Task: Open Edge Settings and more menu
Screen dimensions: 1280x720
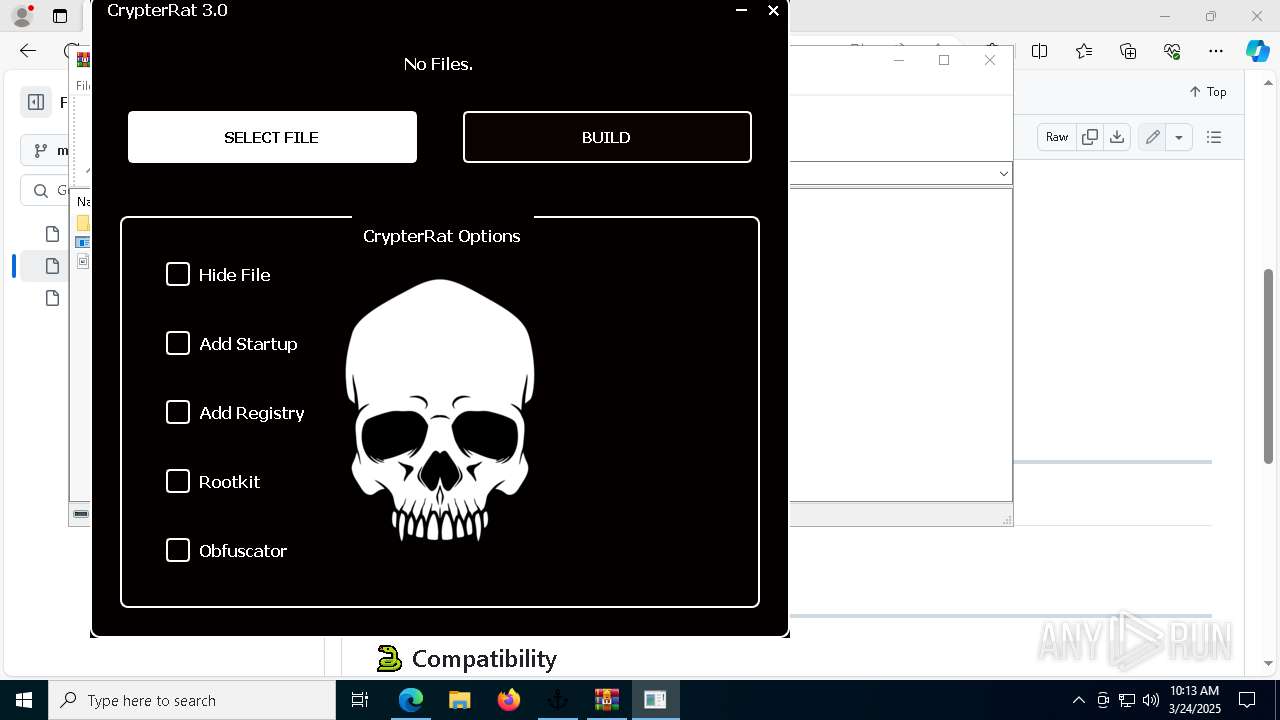Action: point(1216,51)
